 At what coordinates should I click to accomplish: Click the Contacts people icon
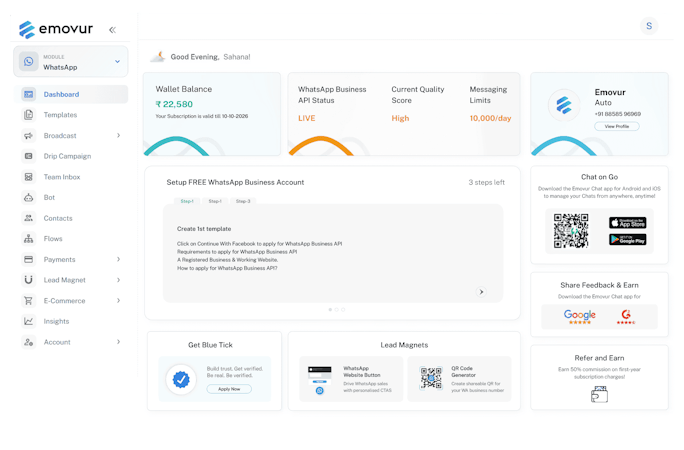[x=28, y=218]
